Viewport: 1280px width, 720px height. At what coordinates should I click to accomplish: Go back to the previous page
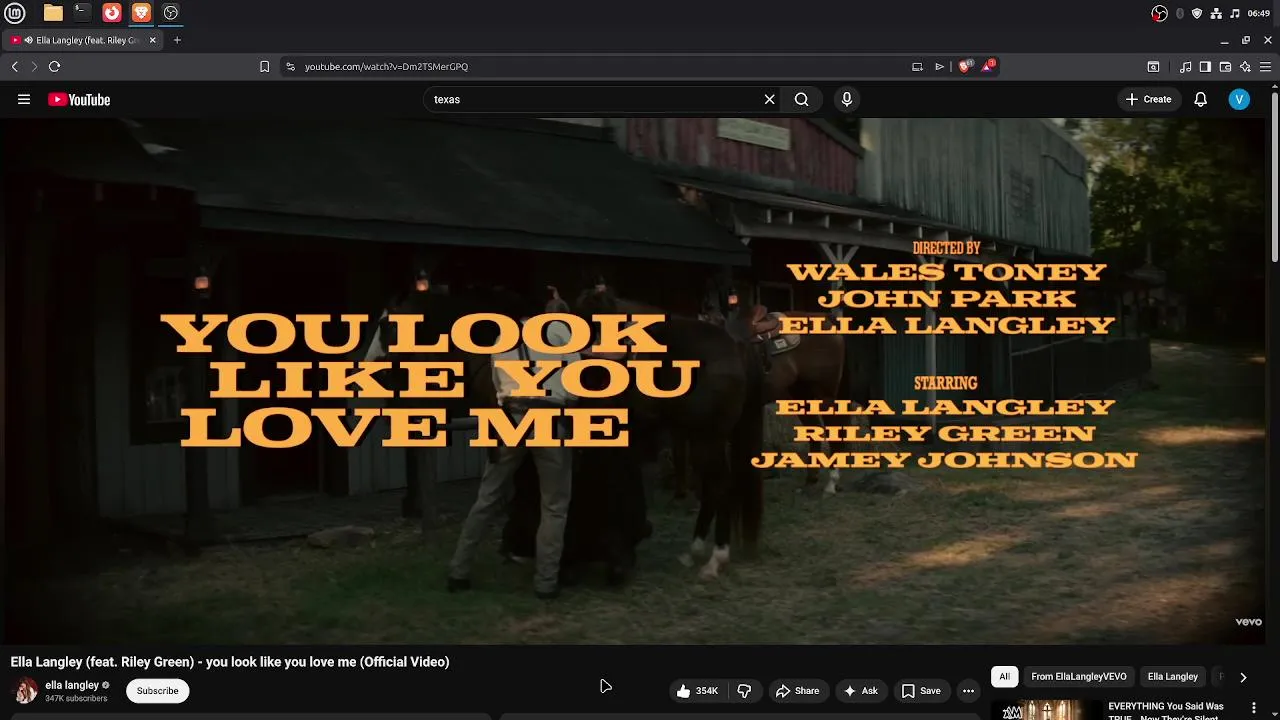[15, 66]
